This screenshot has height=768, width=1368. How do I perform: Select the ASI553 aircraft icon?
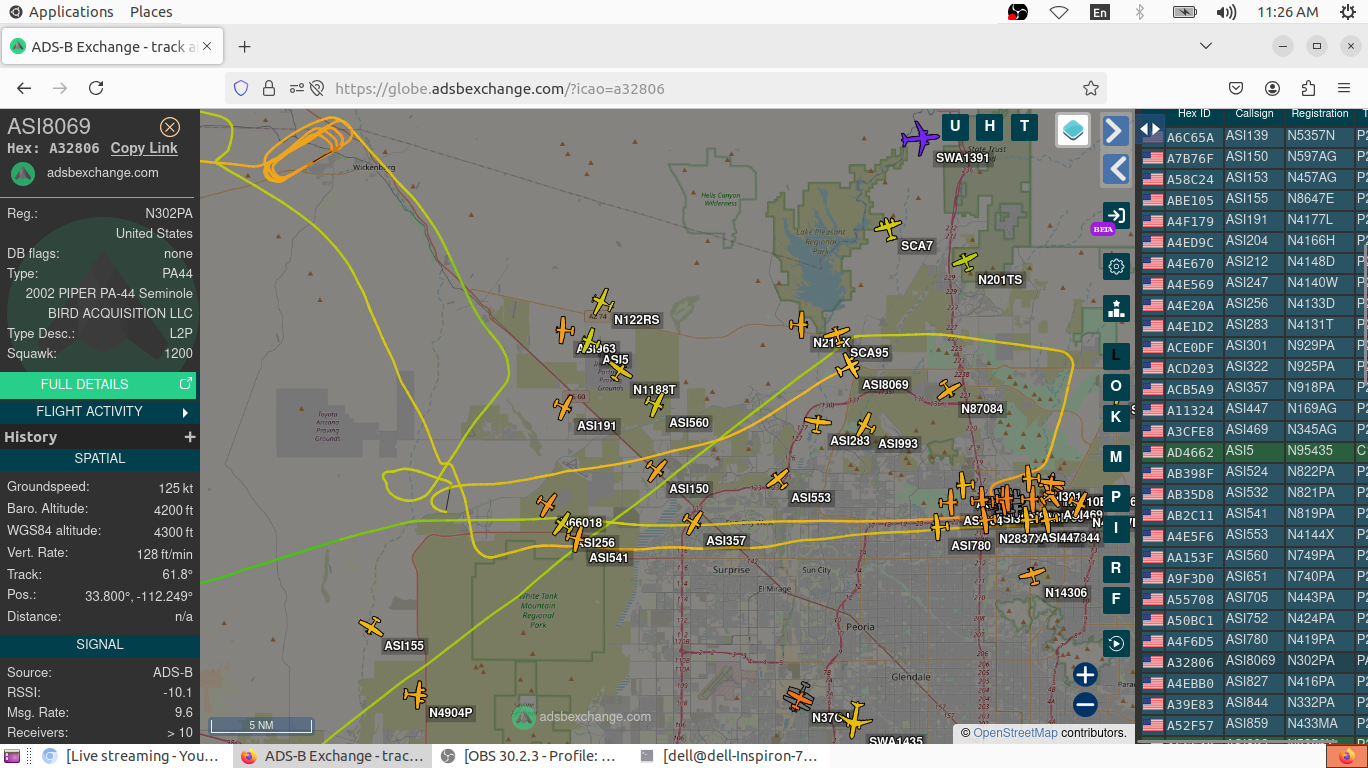tap(778, 480)
